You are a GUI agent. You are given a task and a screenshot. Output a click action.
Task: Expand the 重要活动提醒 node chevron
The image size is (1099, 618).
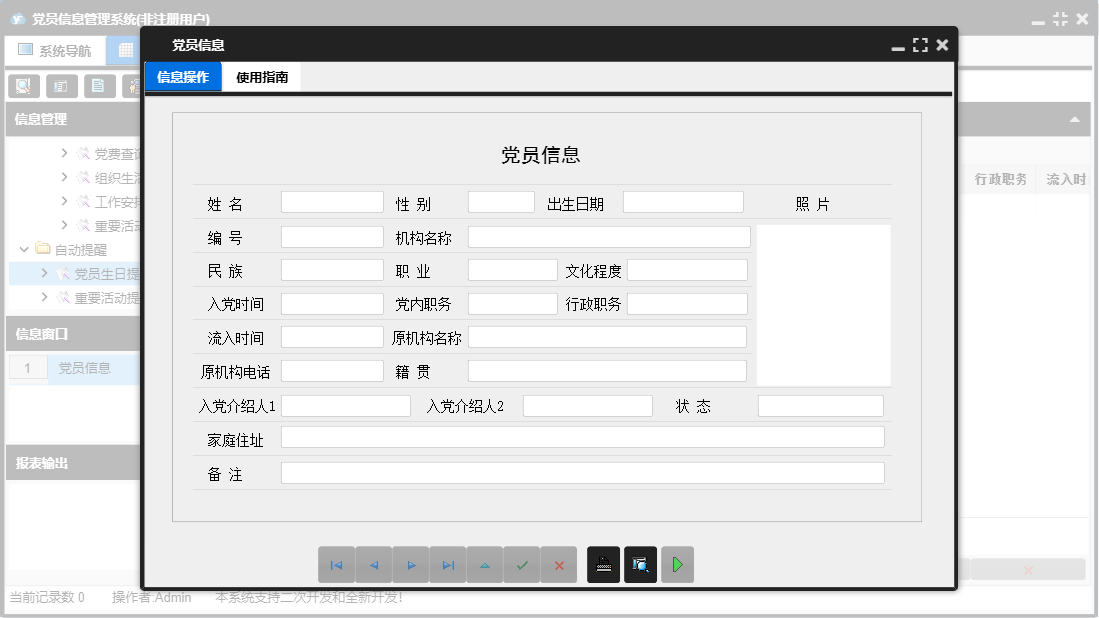(44, 297)
